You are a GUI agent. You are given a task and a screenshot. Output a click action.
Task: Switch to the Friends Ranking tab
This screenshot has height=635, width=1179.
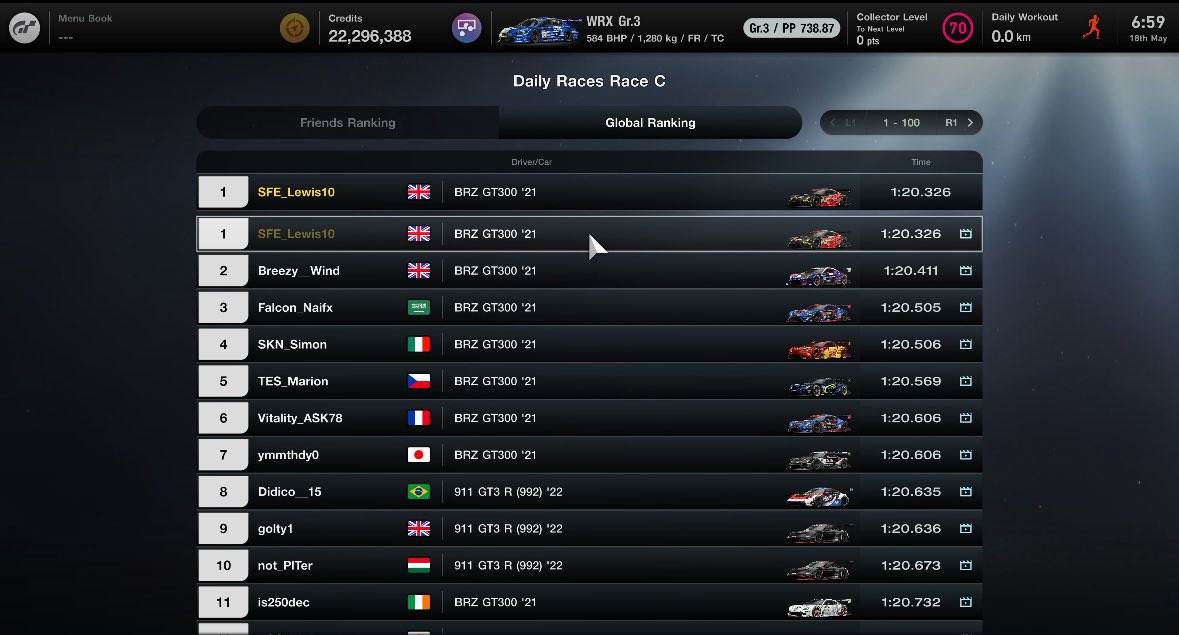pos(347,122)
